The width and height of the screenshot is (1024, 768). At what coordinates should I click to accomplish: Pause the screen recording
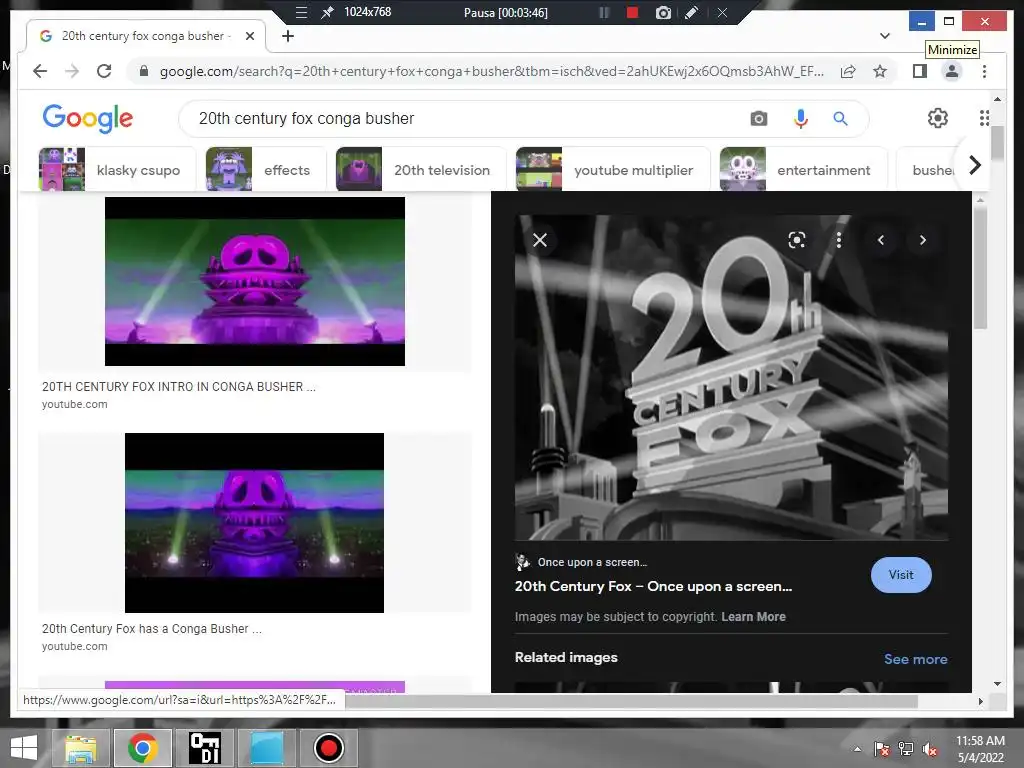[604, 12]
